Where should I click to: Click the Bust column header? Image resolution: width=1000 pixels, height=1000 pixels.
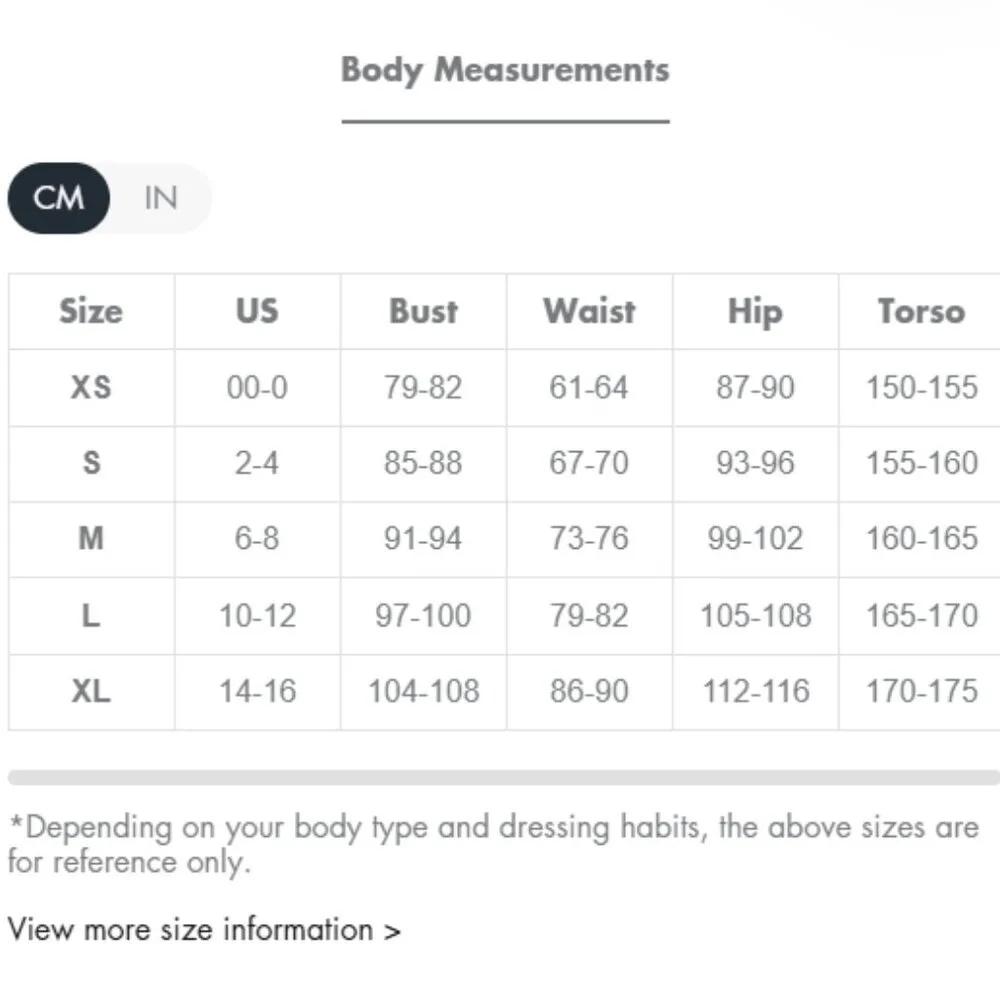tap(423, 311)
